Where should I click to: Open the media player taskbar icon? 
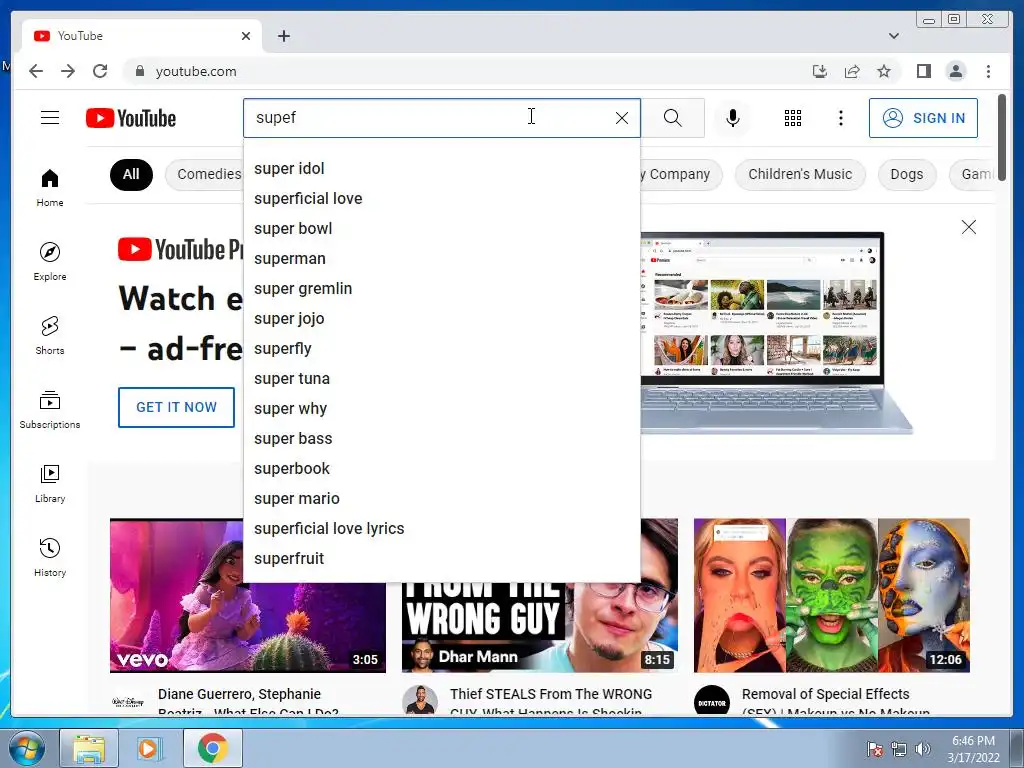150,748
